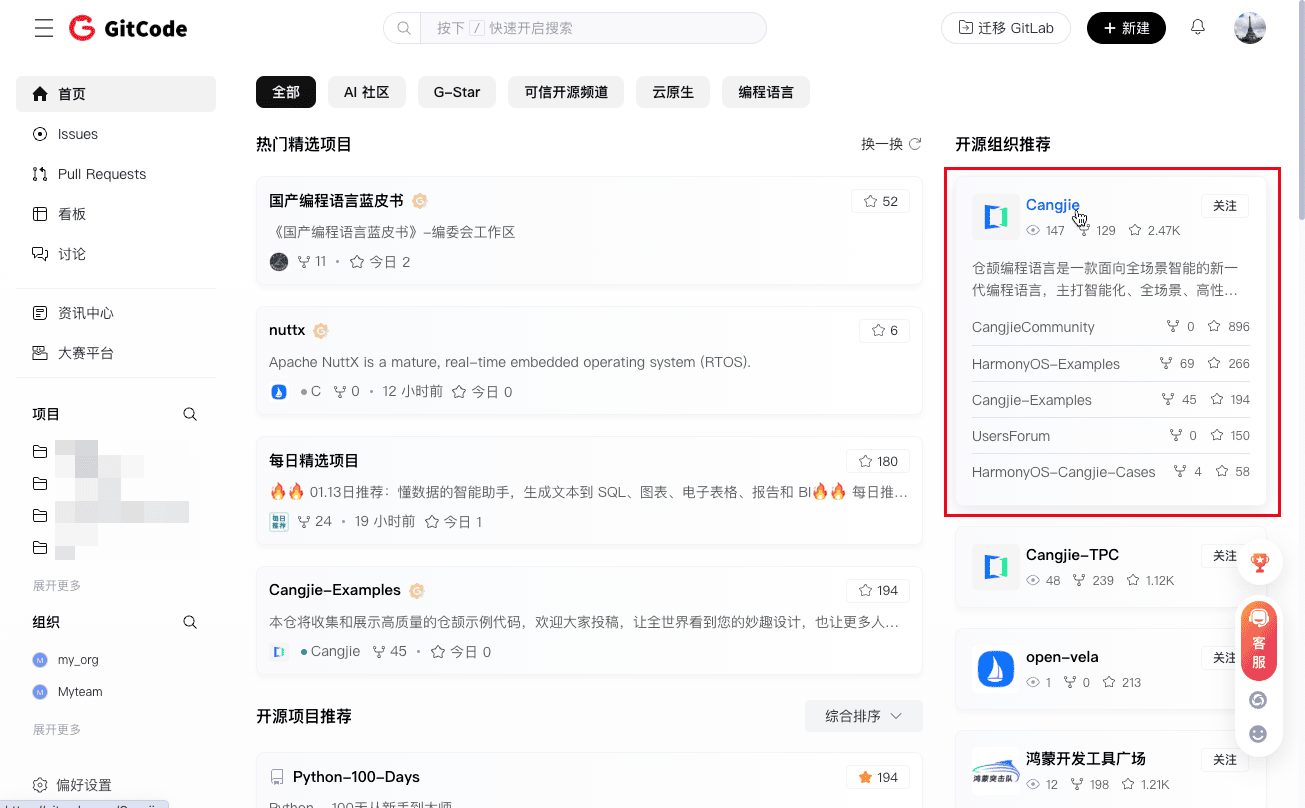Search projects with sidebar magnifier icon

coord(190,414)
